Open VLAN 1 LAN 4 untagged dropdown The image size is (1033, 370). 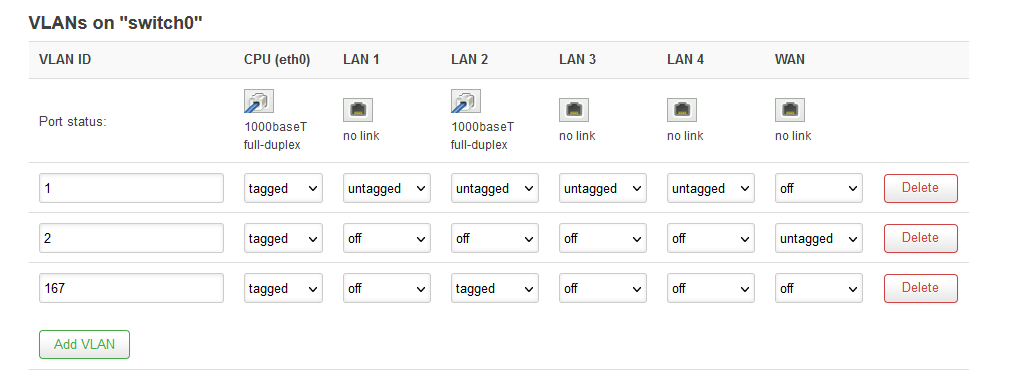pos(711,188)
